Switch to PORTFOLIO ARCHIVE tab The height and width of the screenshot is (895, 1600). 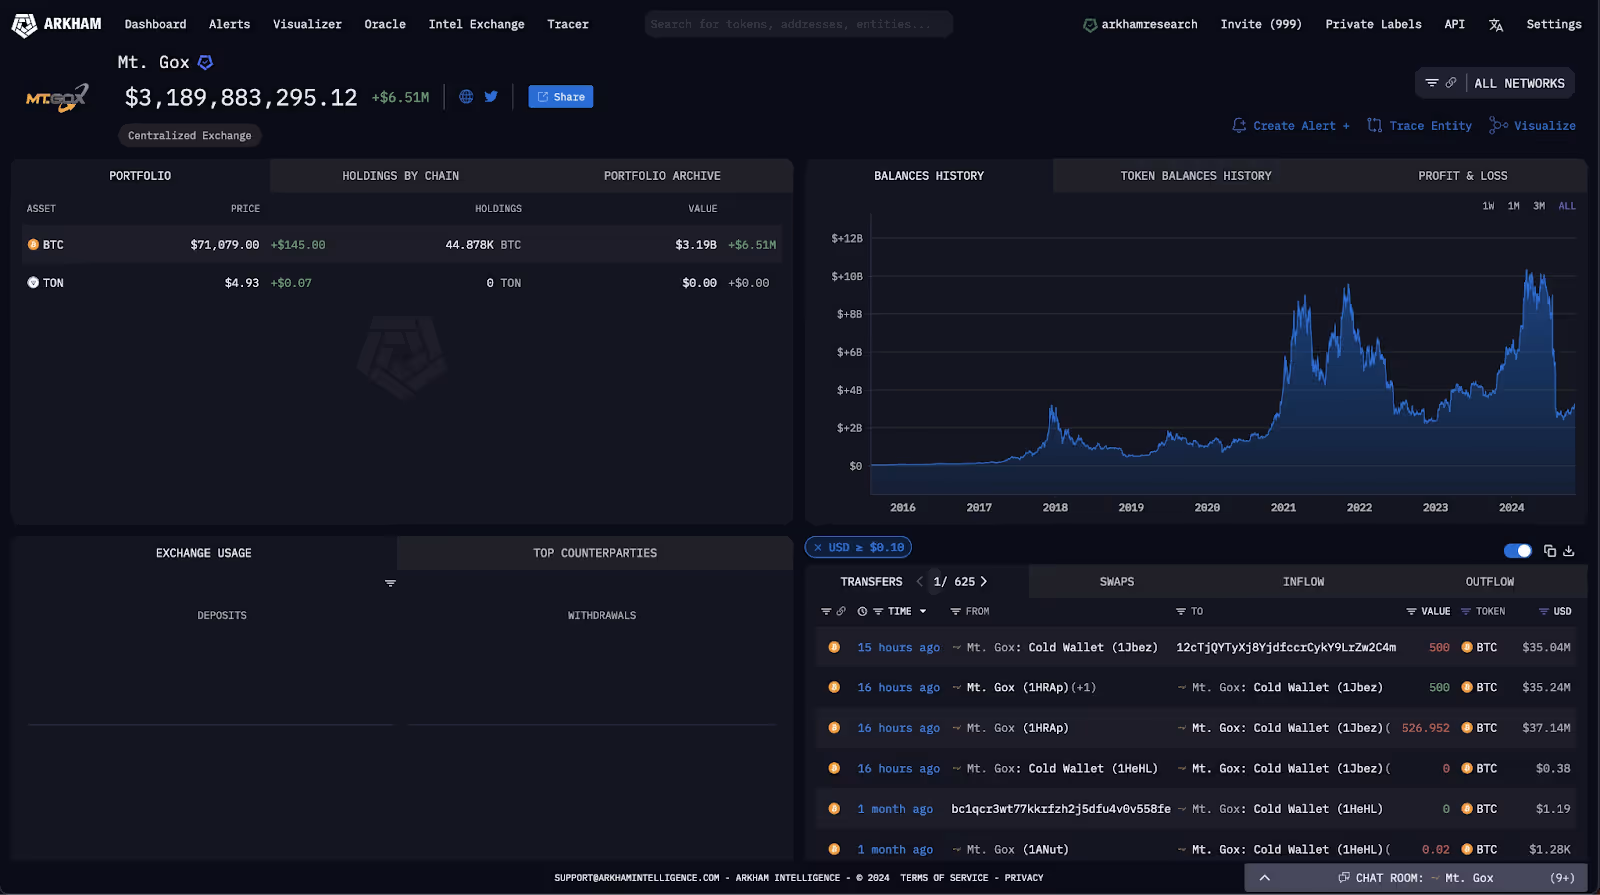(662, 176)
